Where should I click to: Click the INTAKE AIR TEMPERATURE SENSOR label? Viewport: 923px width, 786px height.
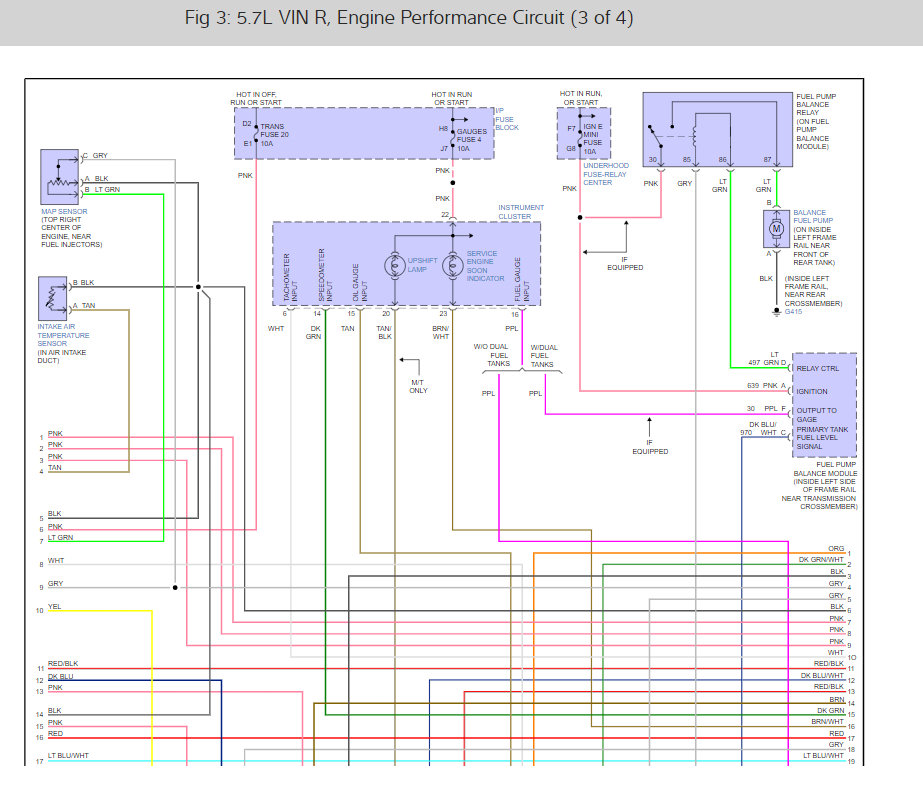tap(63, 335)
